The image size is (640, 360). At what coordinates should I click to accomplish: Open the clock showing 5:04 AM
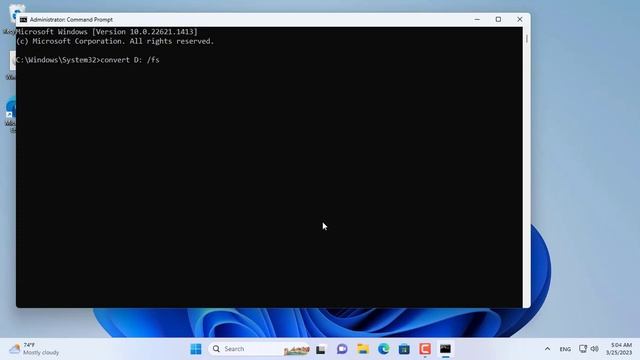619,349
